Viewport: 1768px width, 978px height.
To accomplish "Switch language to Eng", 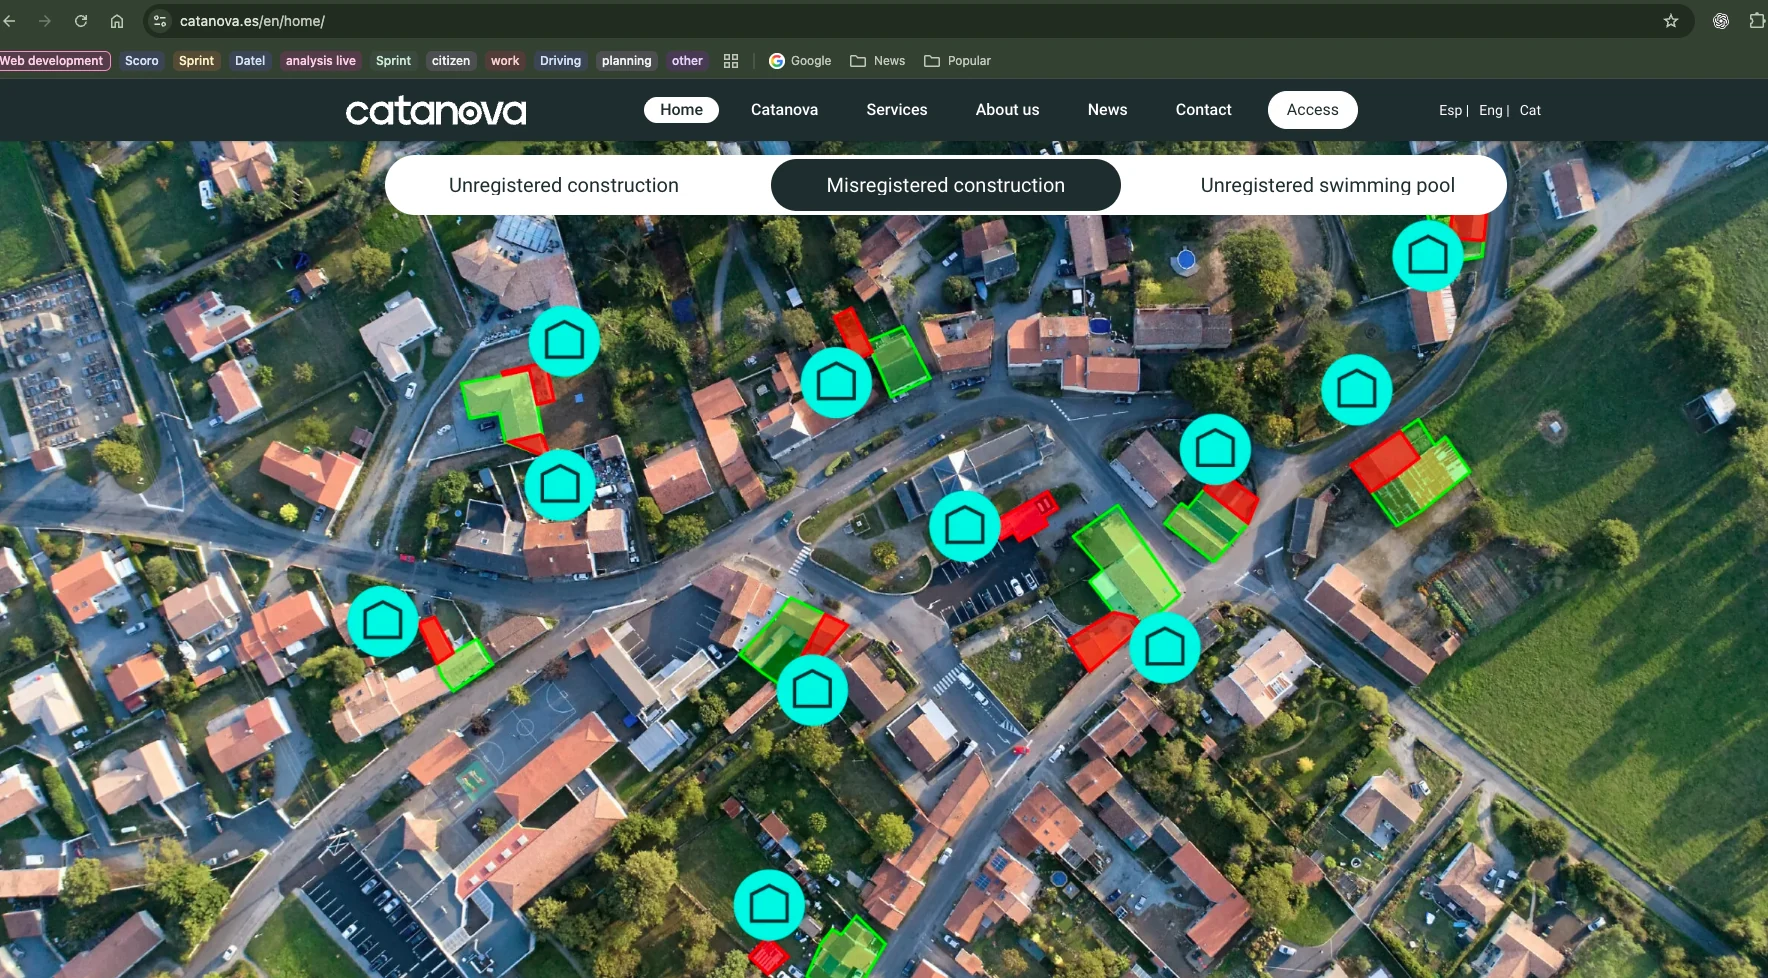I will pos(1490,110).
